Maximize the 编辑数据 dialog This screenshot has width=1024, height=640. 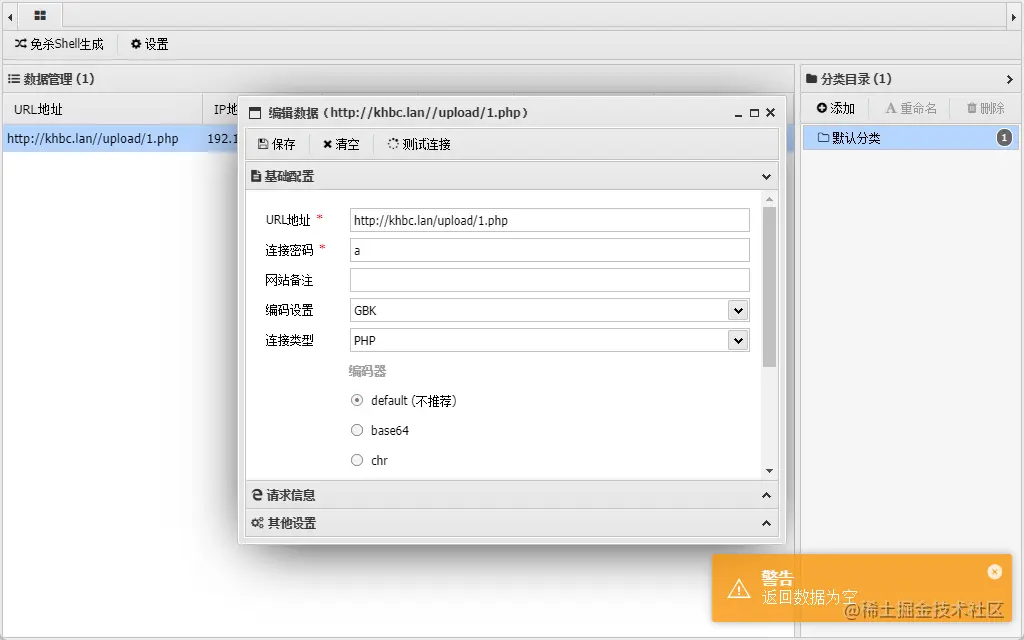(x=754, y=113)
